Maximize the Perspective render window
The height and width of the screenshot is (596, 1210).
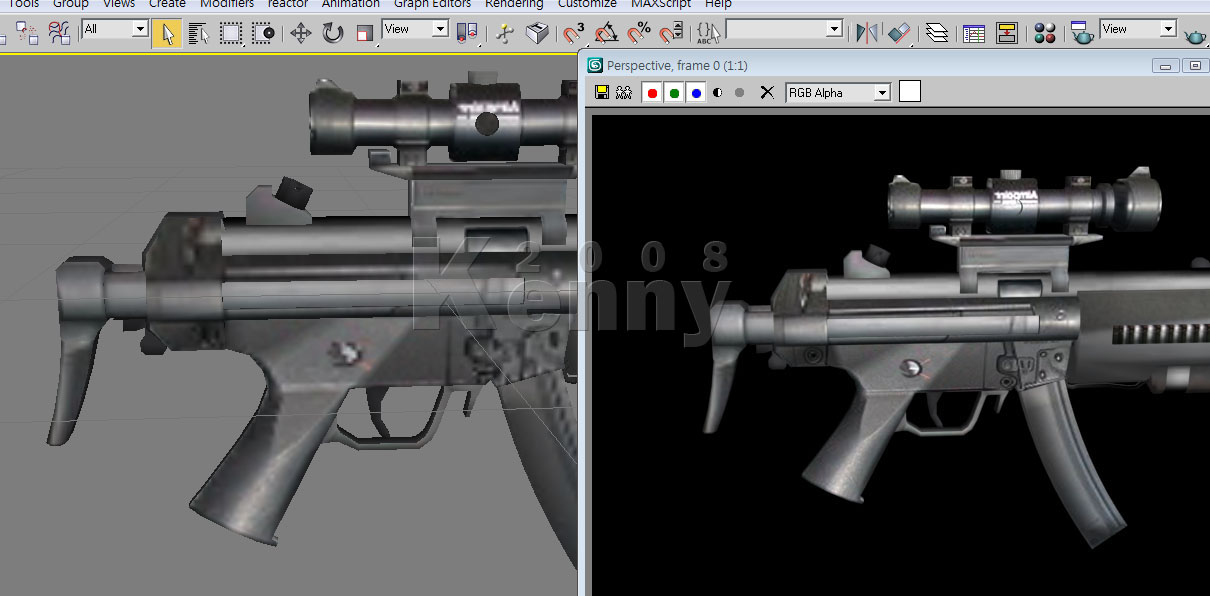[x=1195, y=66]
